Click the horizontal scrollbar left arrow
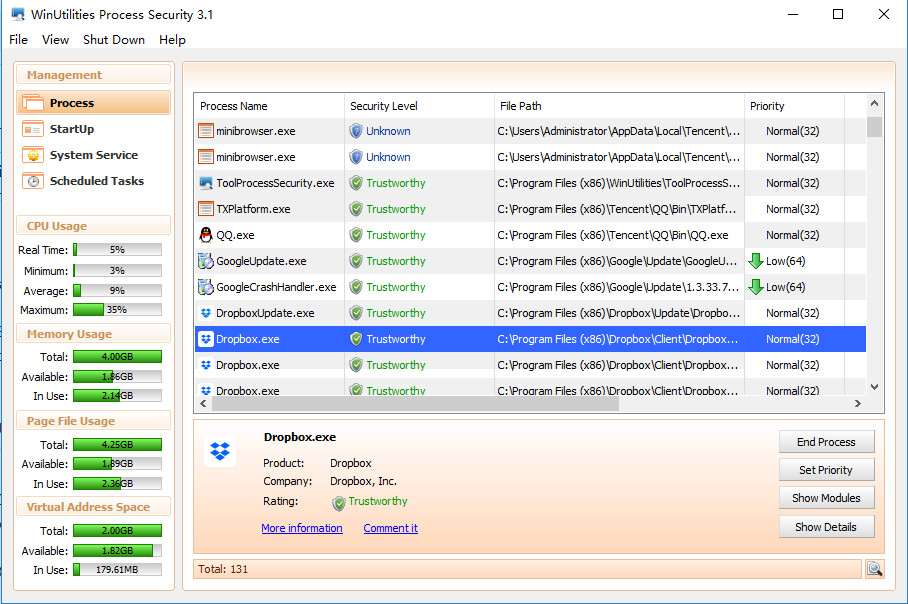The image size is (908, 604). point(203,404)
